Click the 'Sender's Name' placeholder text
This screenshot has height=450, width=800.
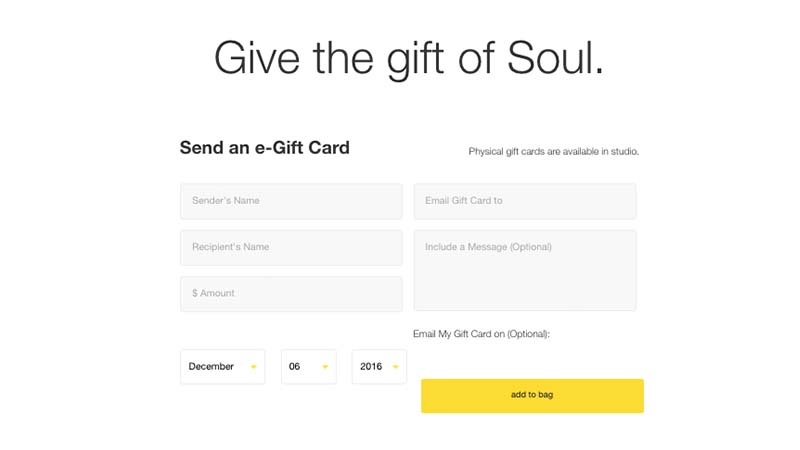[226, 201]
